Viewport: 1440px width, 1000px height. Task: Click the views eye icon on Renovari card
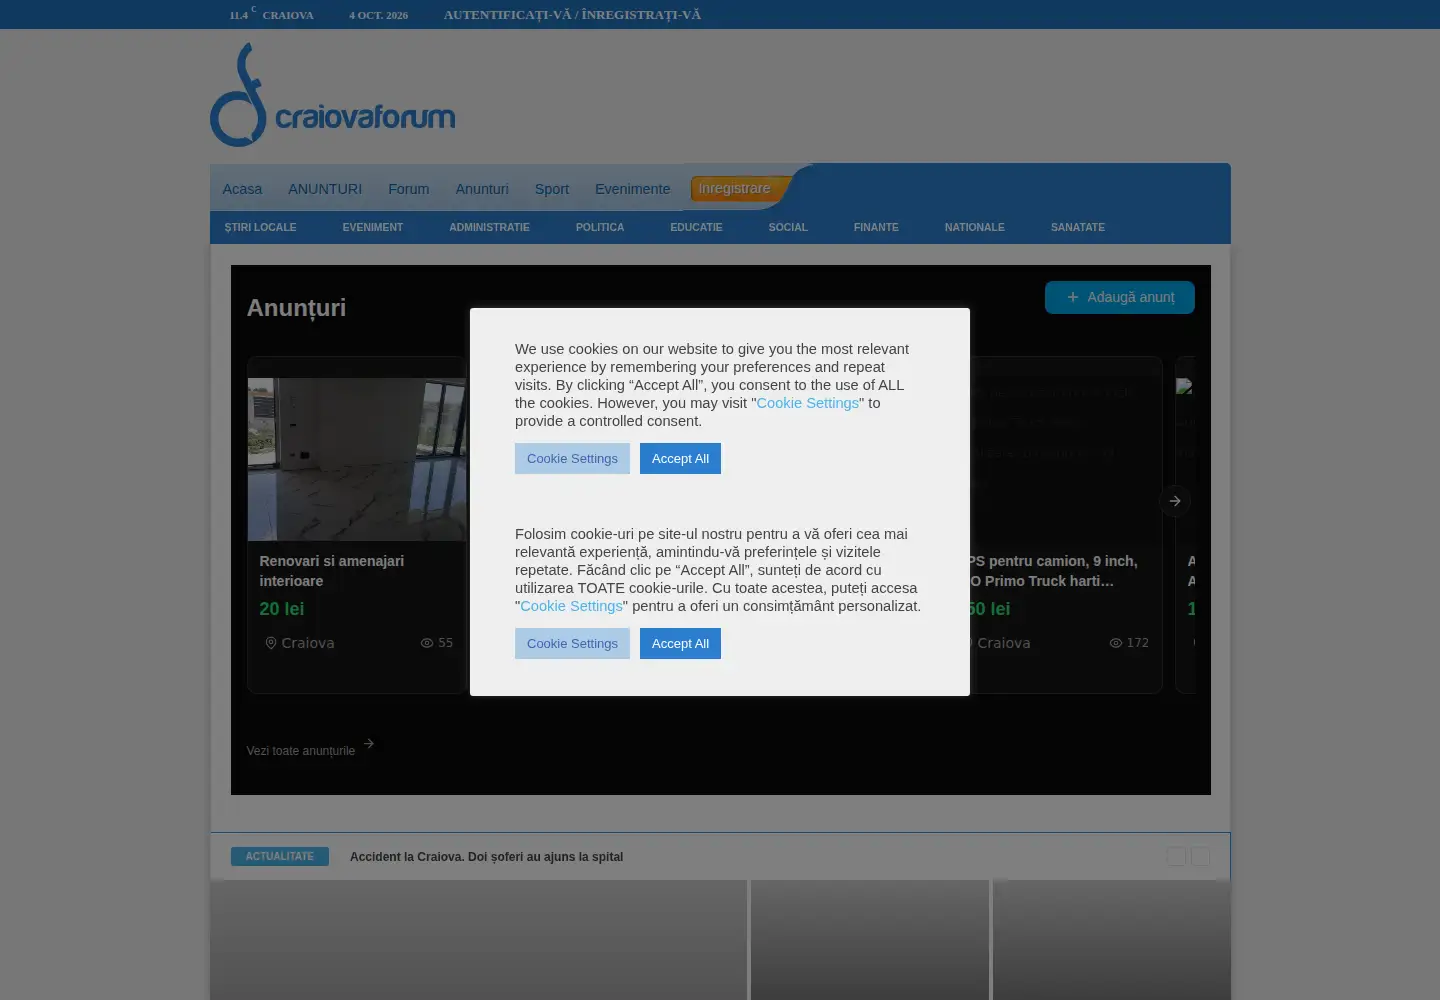(427, 643)
